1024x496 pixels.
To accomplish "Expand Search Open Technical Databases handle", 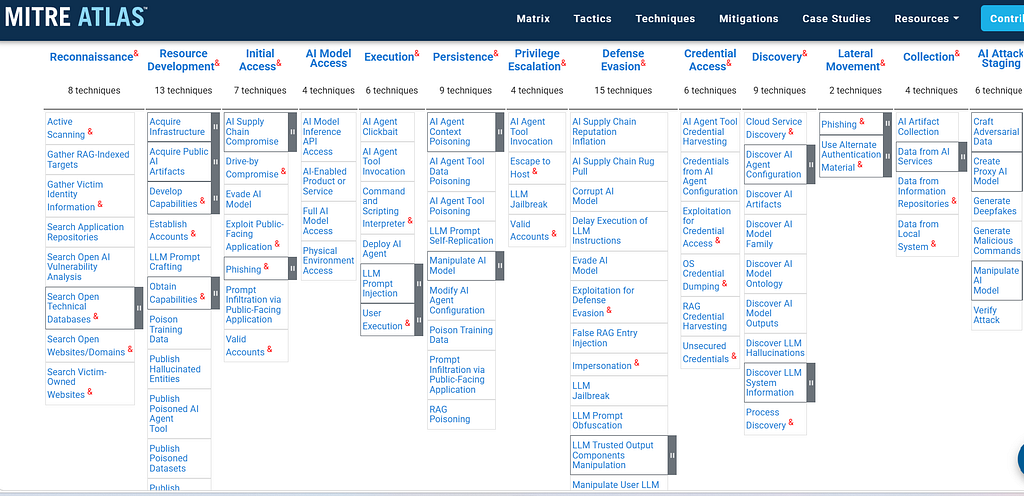I will coord(138,308).
